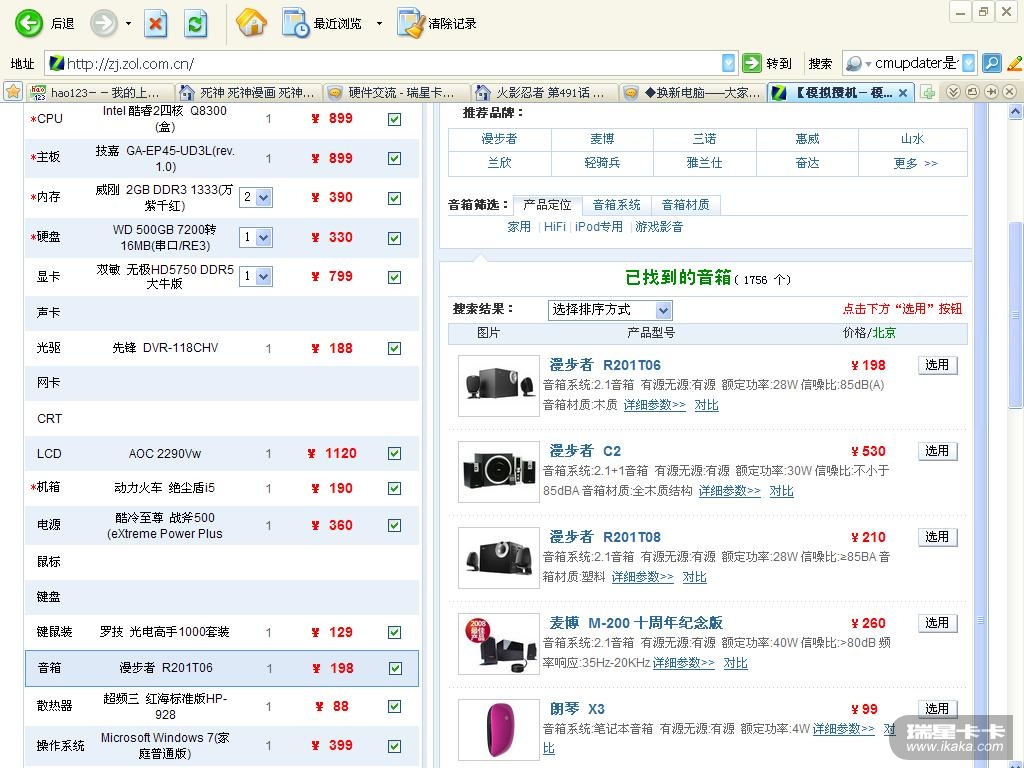Click the clear records broom icon
1024x768 pixels.
click(x=410, y=23)
